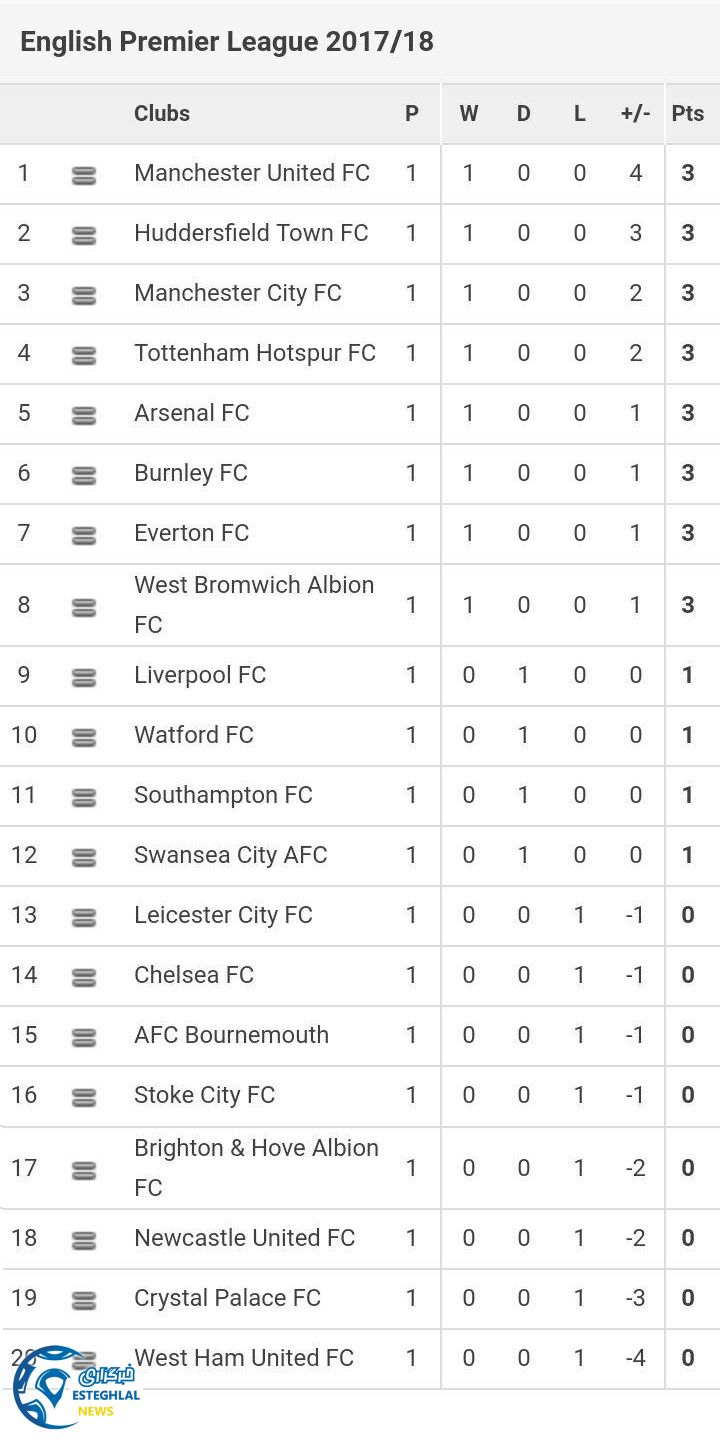The image size is (720, 1451).
Task: Sort by the Pts column header
Action: click(x=688, y=113)
